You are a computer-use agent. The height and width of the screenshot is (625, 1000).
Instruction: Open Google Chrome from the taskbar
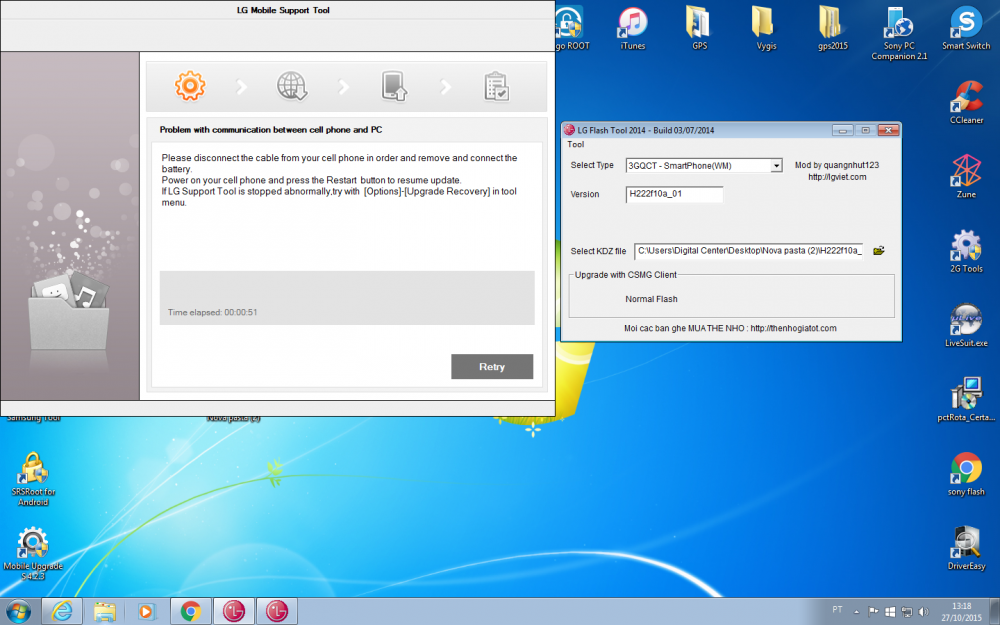[191, 612]
